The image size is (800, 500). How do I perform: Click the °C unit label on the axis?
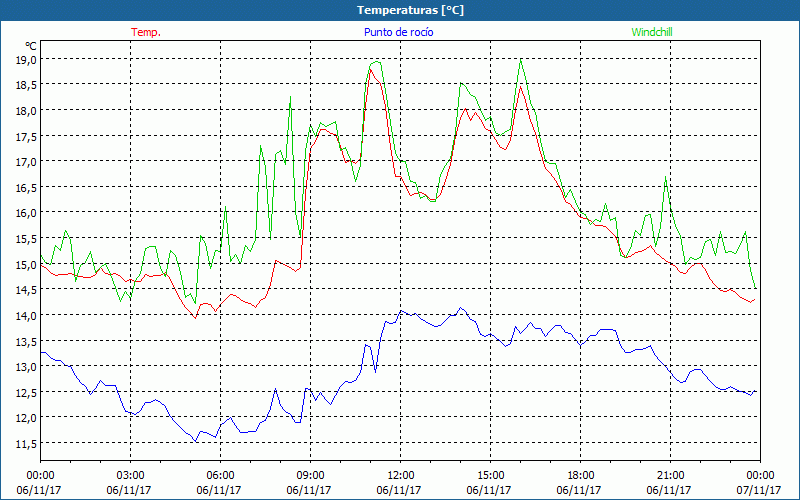31,46
